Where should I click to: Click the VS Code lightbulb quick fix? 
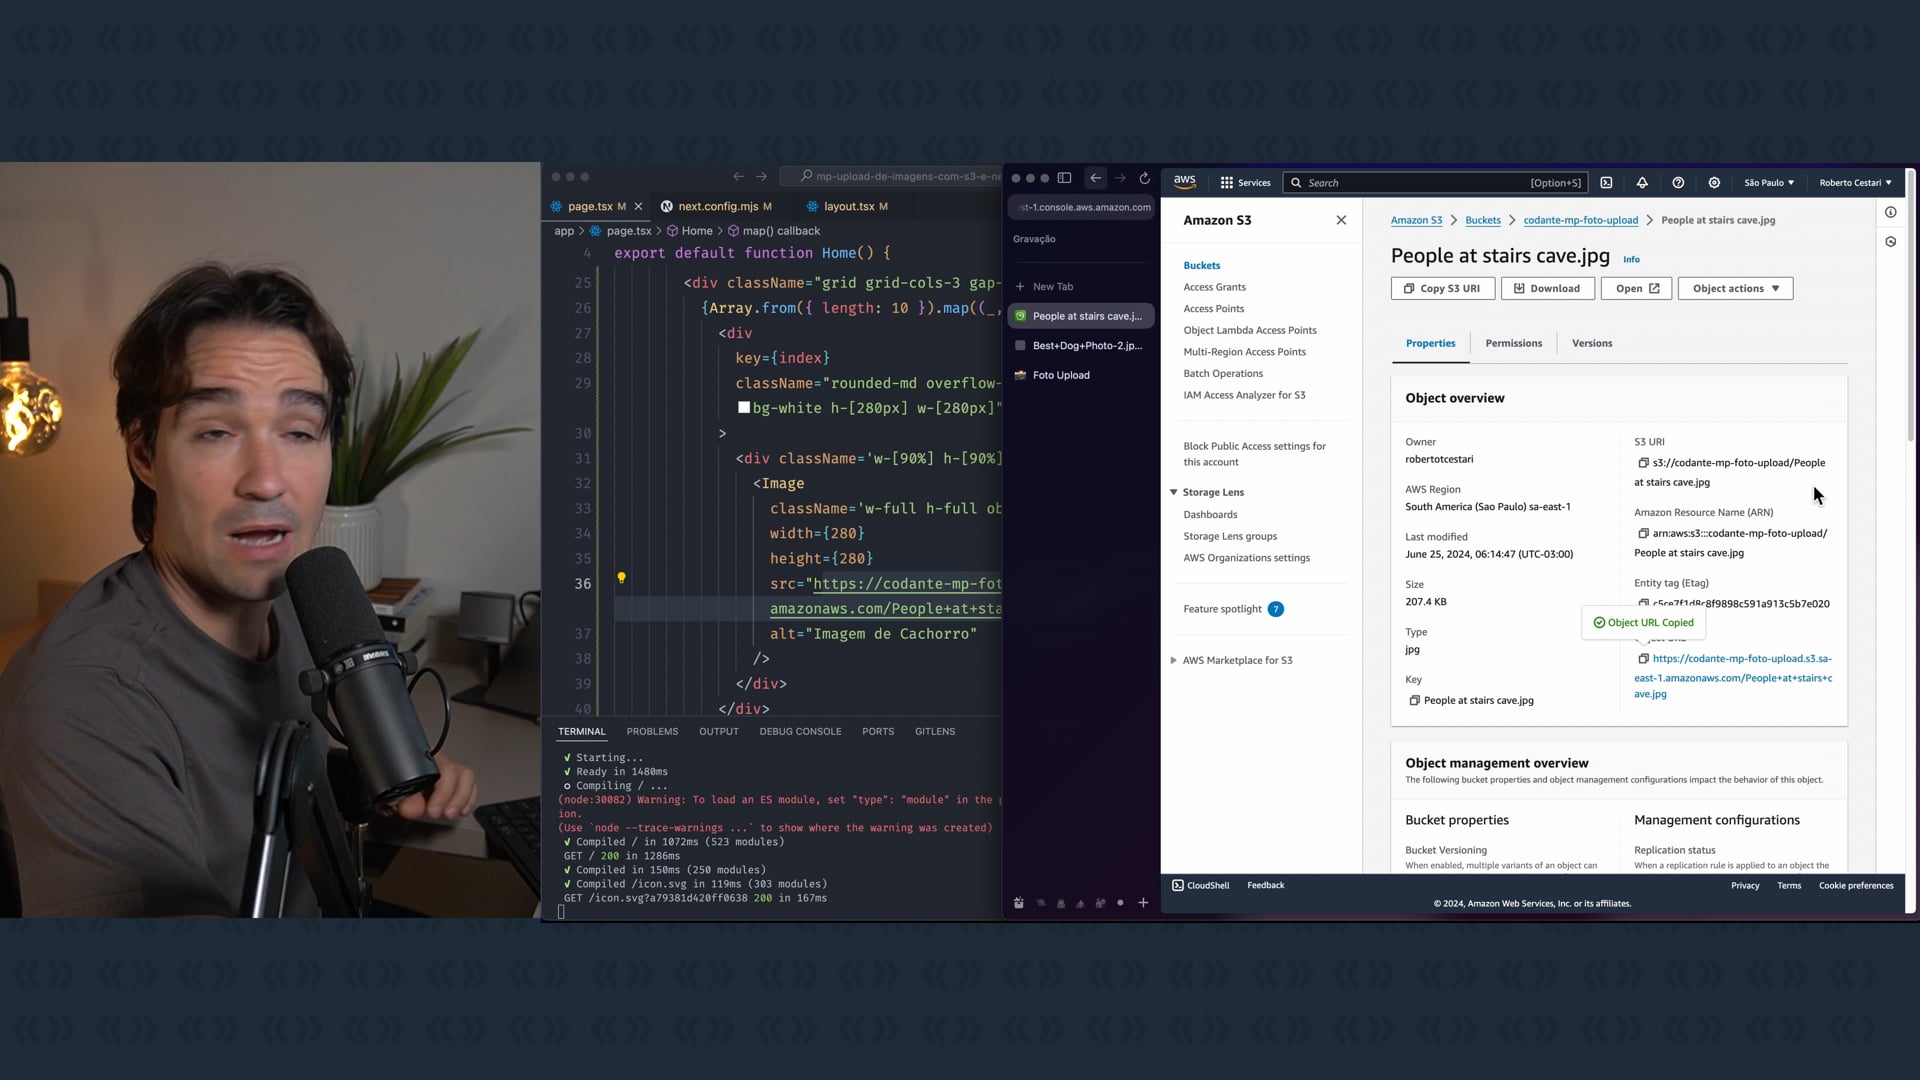point(621,578)
